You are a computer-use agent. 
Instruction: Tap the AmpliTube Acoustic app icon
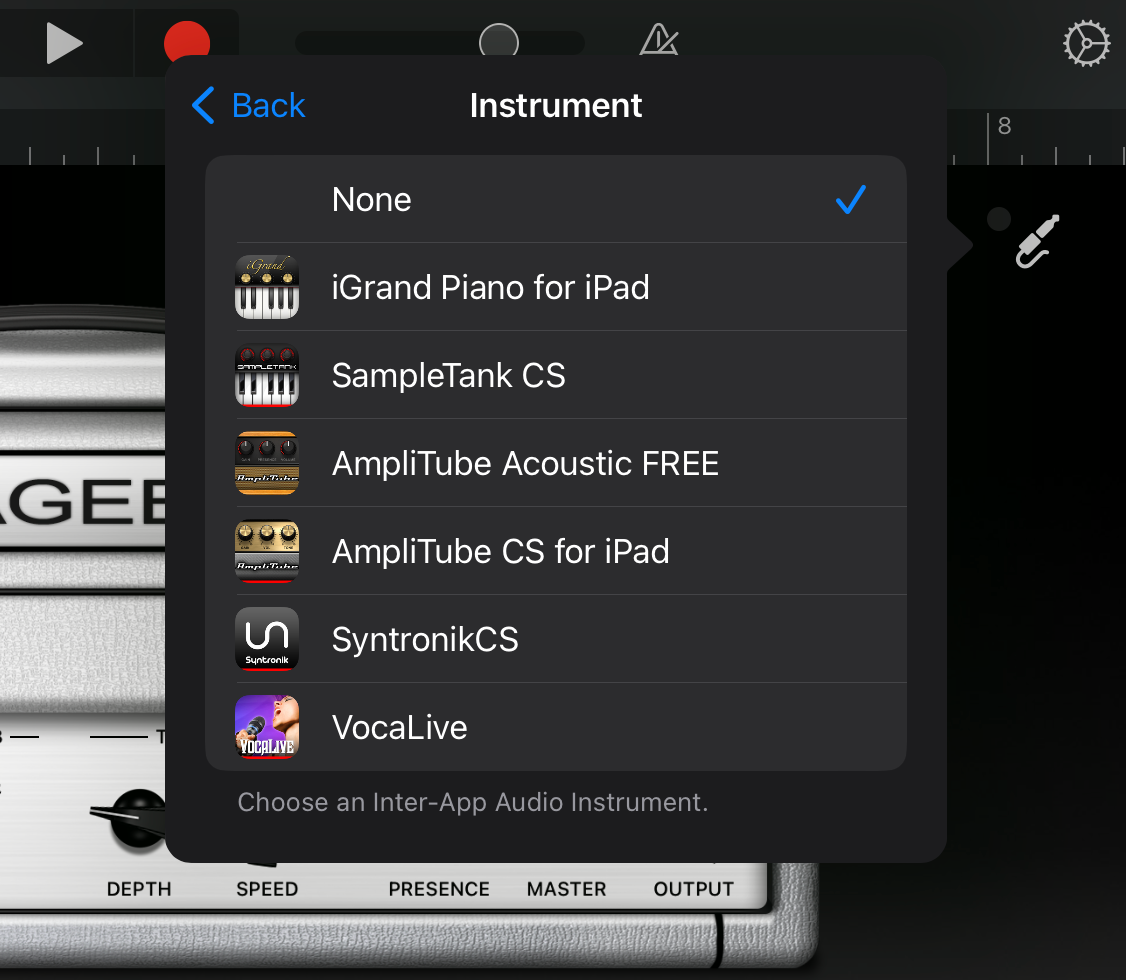(267, 463)
